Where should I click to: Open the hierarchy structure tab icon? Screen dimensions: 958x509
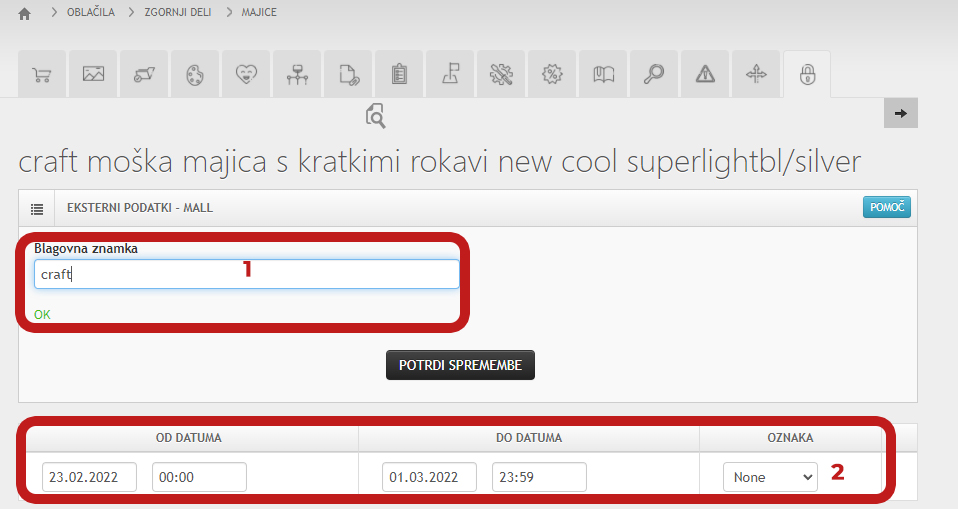click(x=296, y=74)
